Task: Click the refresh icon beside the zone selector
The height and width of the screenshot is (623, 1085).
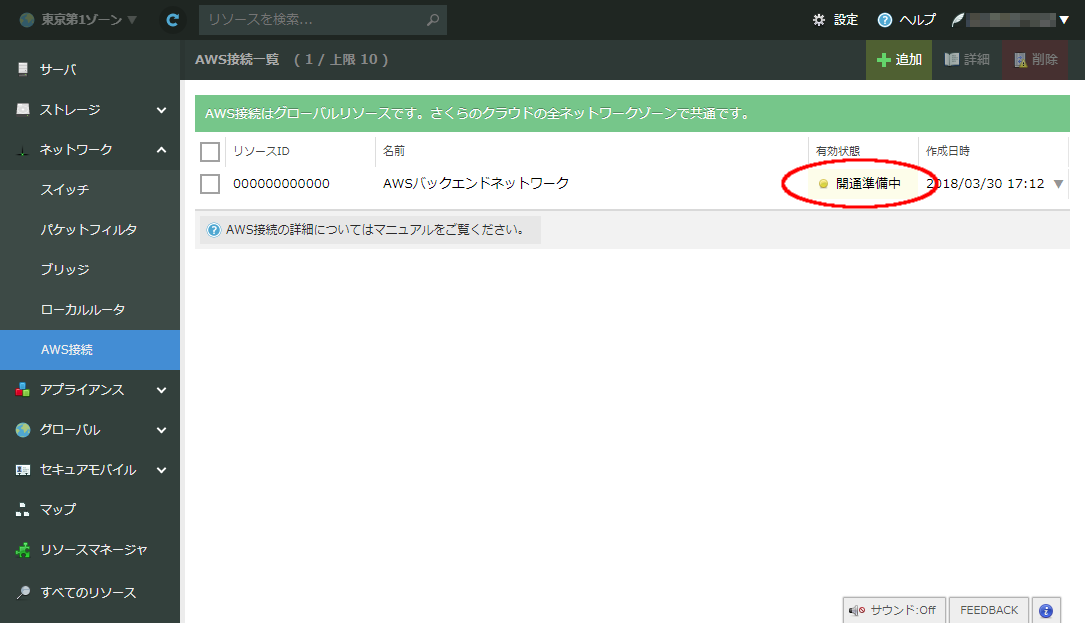Action: point(173,20)
